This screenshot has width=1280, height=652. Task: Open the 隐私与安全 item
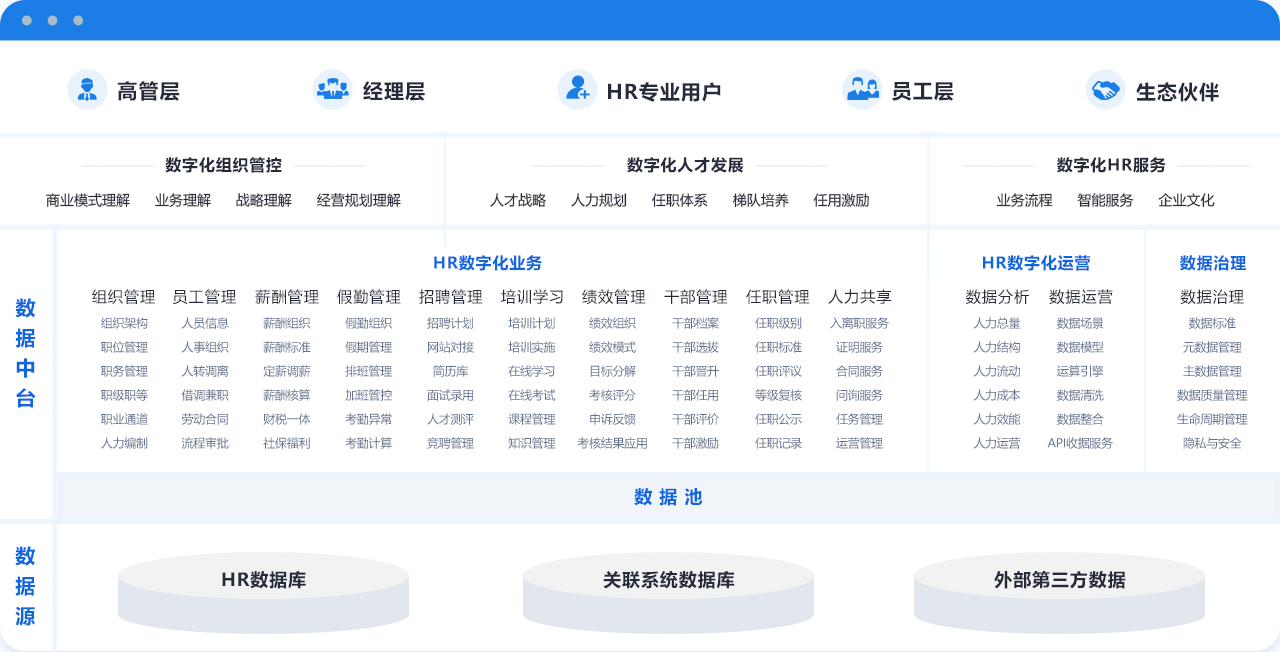pyautogui.click(x=1212, y=443)
